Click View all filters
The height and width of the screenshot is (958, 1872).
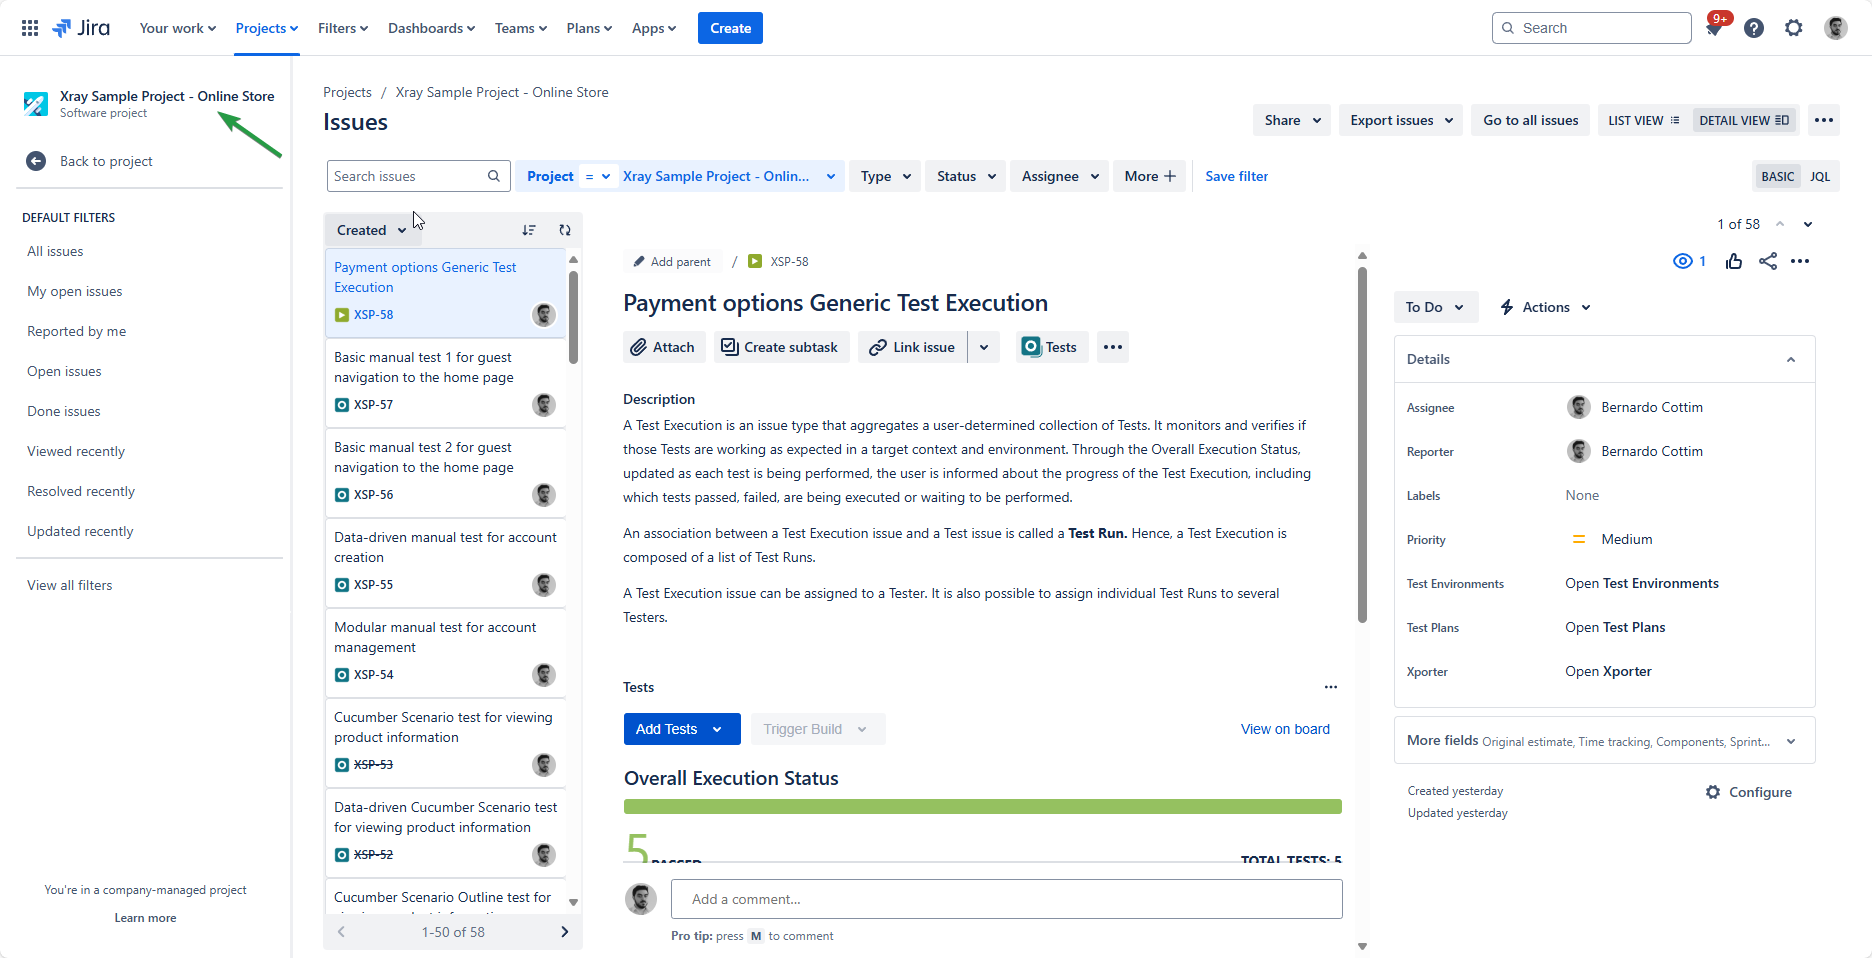pyautogui.click(x=70, y=585)
